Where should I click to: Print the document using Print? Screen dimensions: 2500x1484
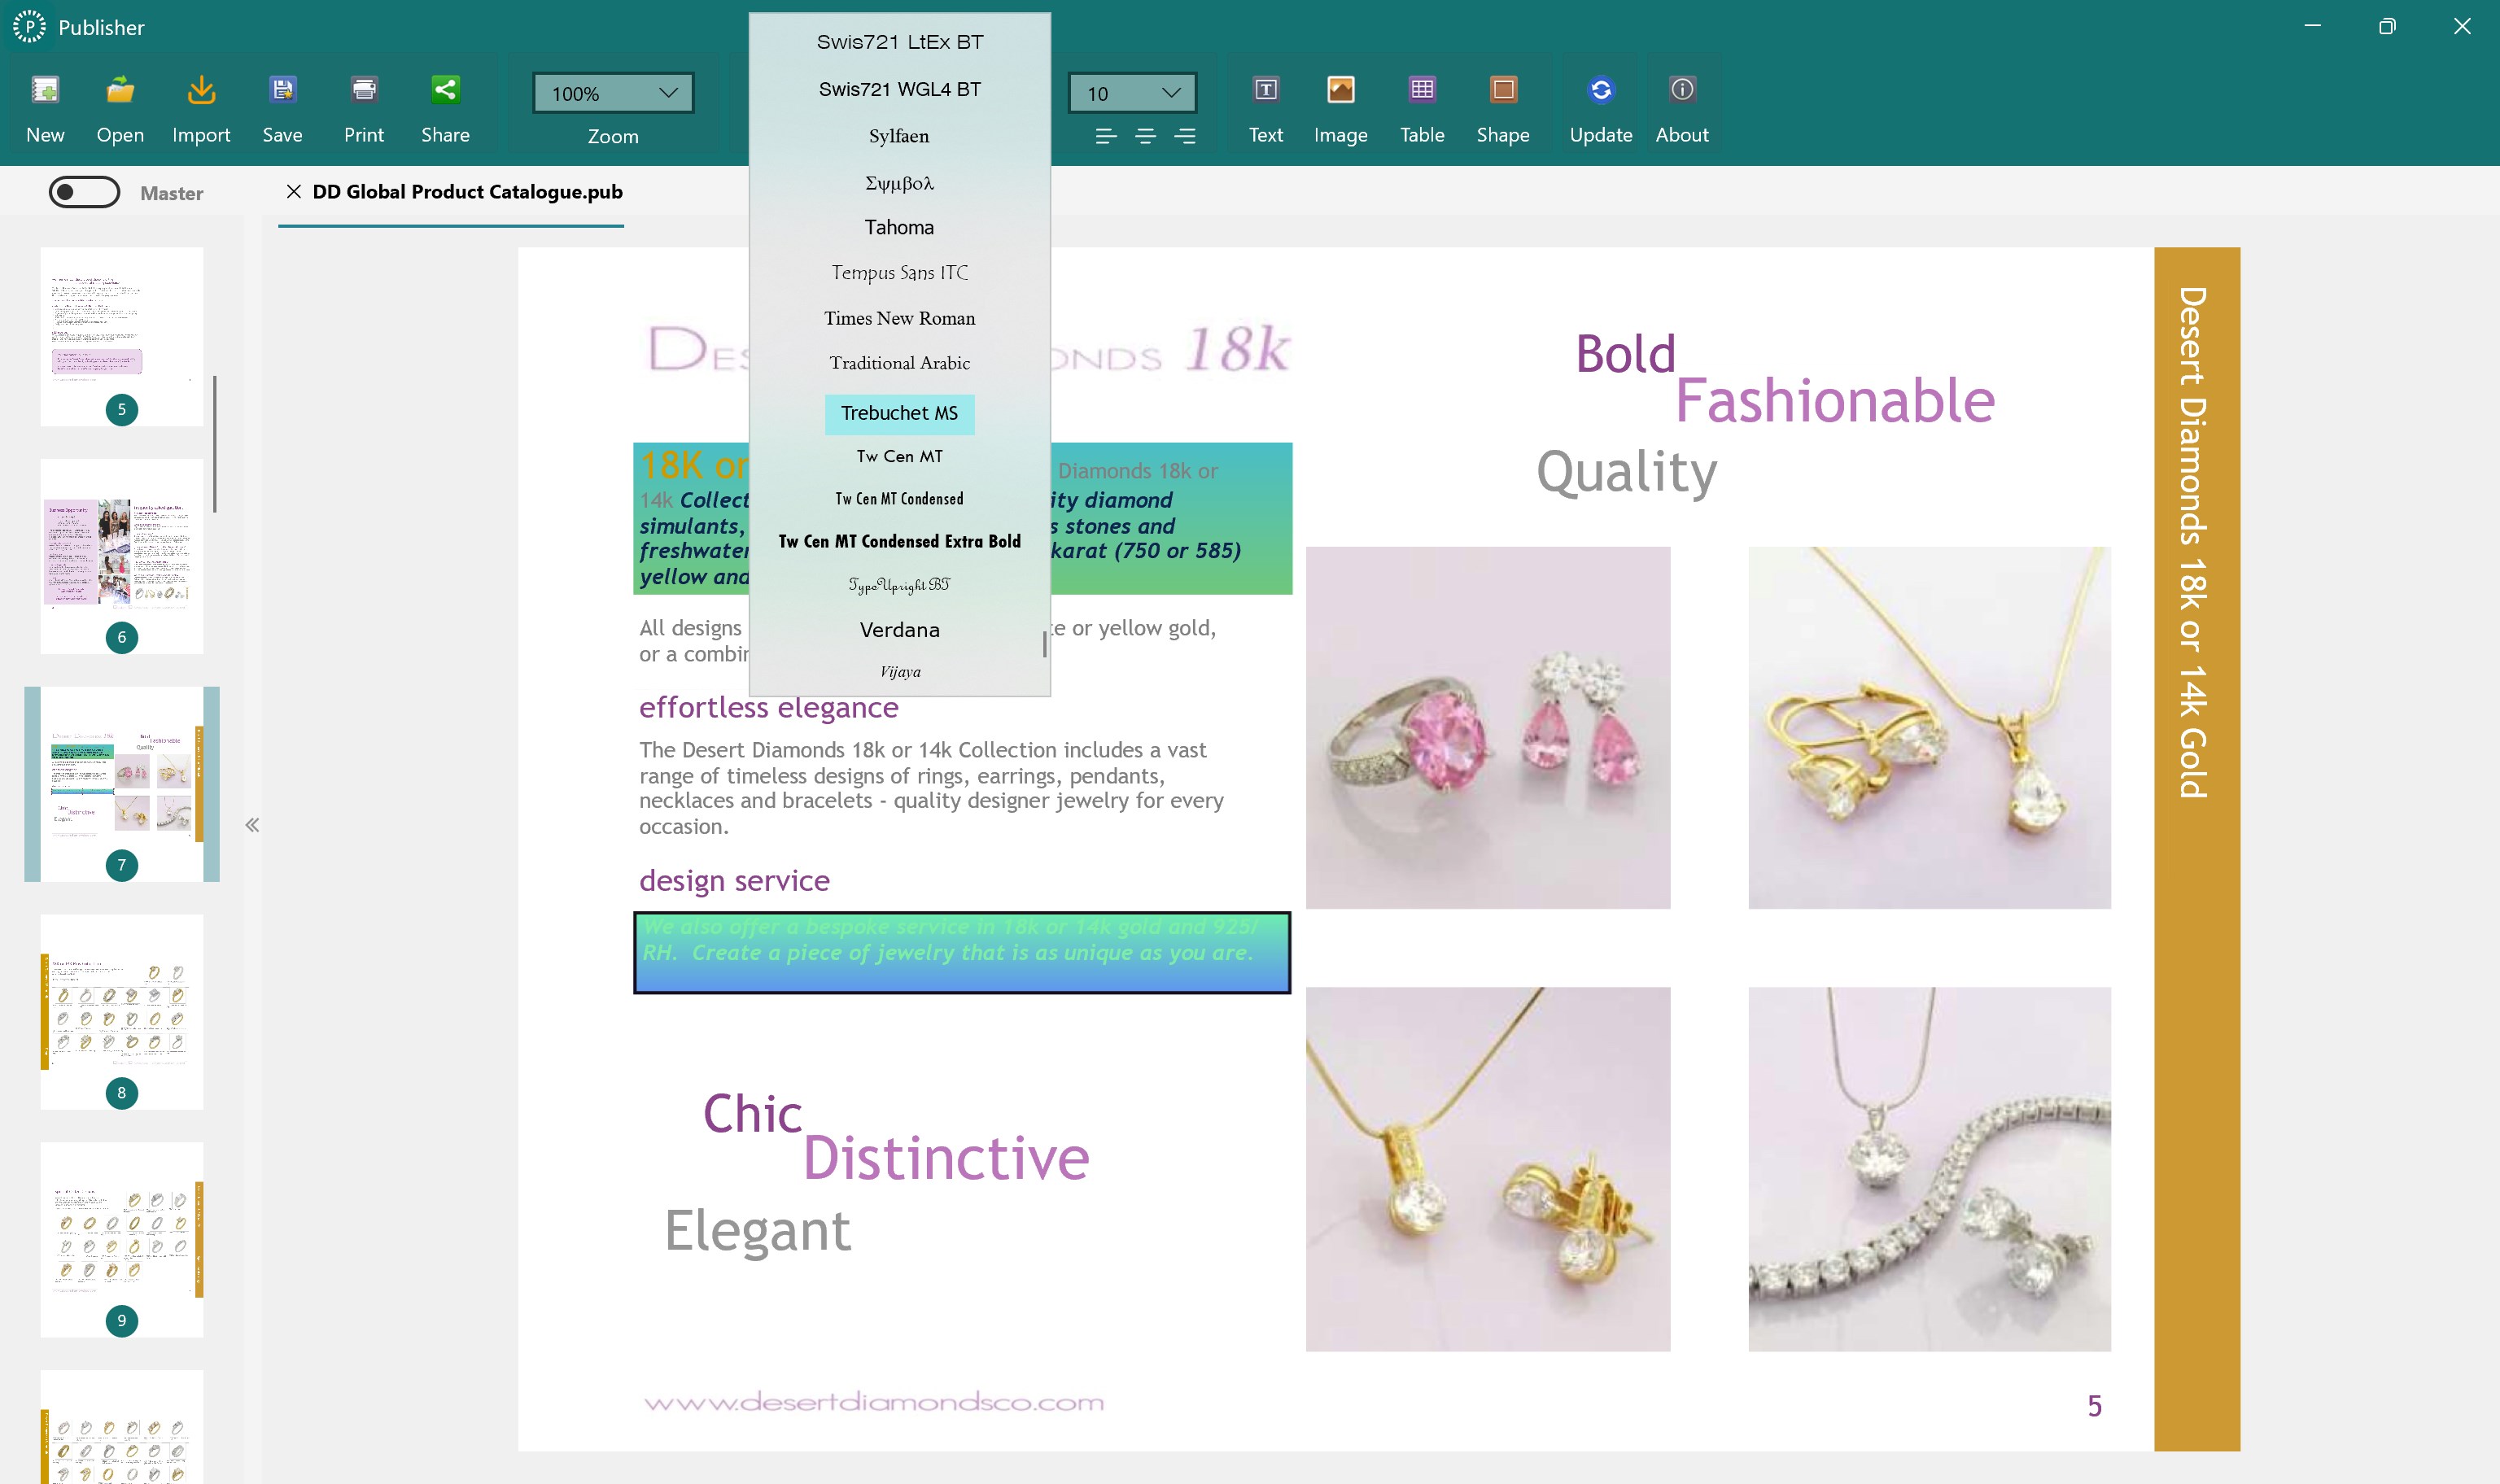364,105
